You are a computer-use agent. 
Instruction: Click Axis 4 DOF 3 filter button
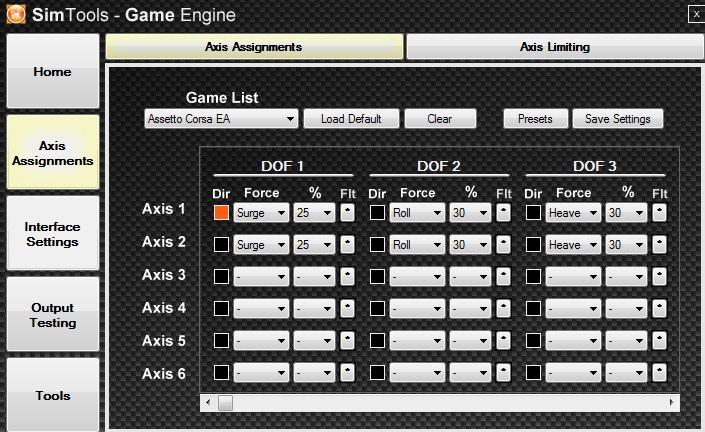point(660,309)
